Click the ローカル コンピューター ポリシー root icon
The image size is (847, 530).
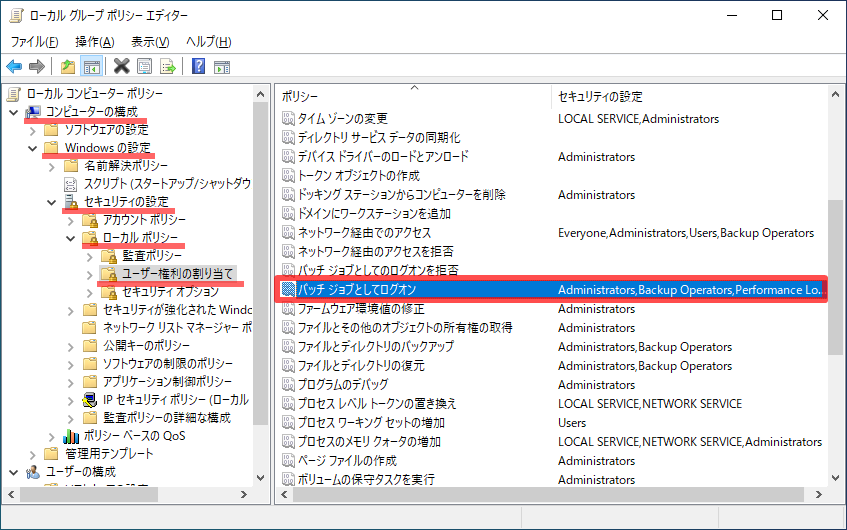point(14,94)
